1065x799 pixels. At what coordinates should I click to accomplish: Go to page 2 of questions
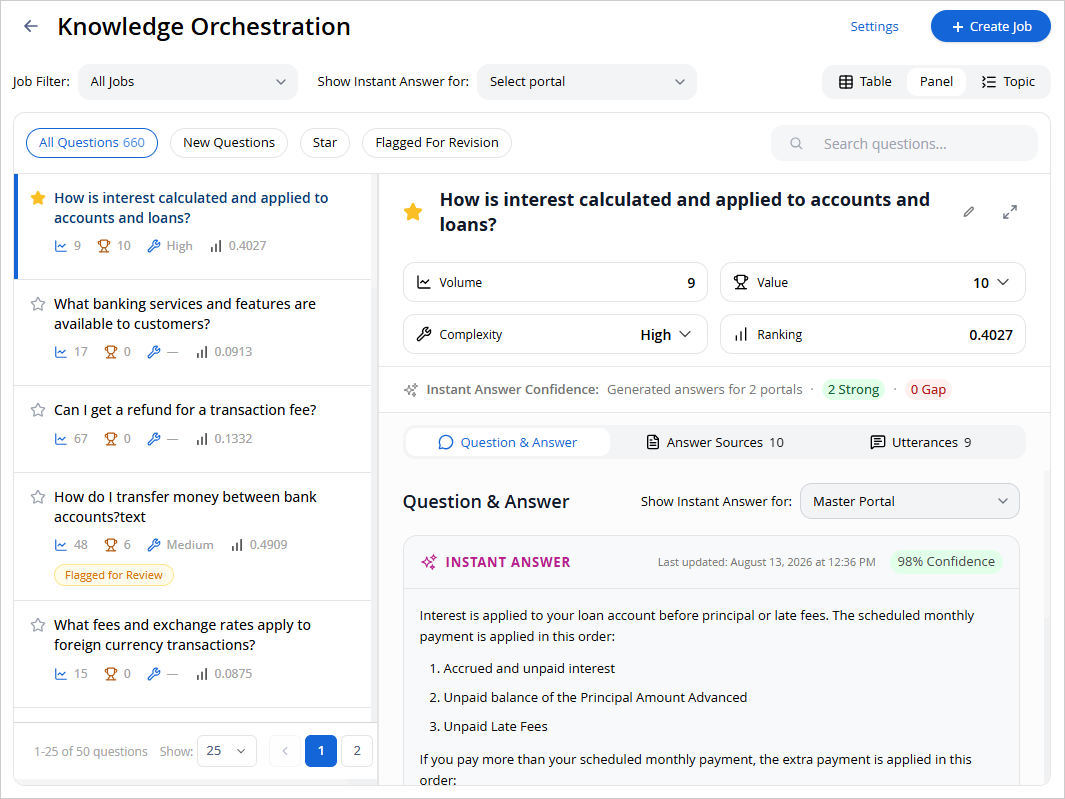(x=357, y=751)
